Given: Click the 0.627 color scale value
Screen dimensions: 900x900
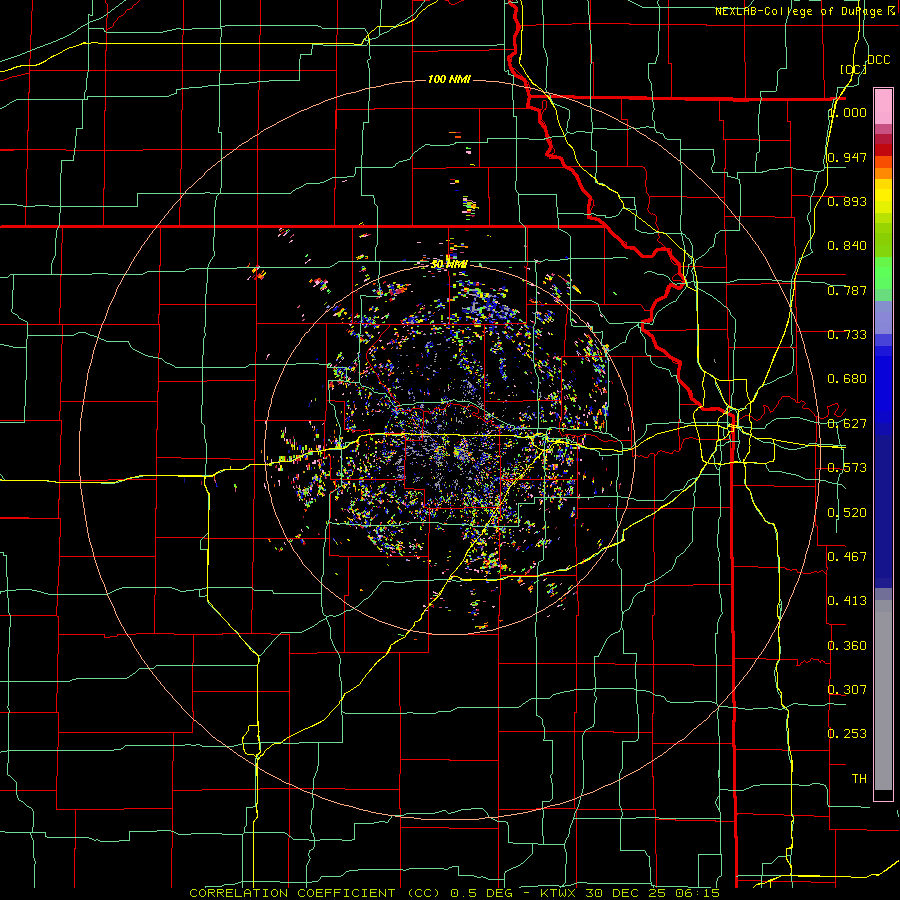Looking at the screenshot, I should point(847,424).
